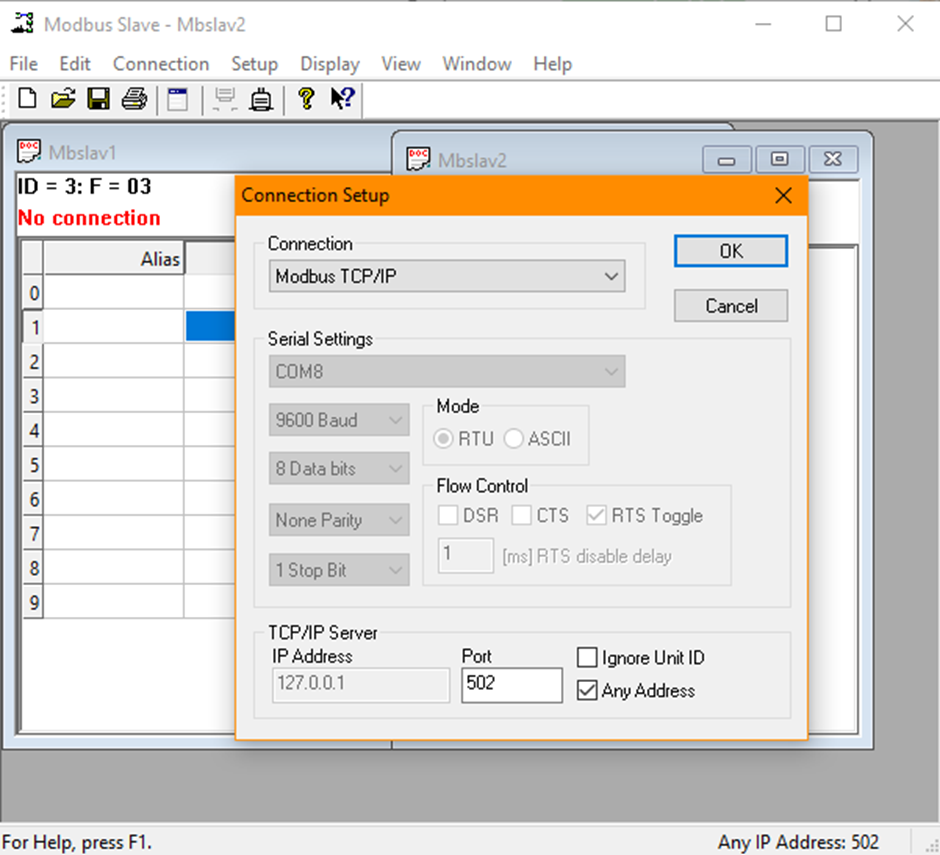Click the Mbslav1 window document icon
This screenshot has height=855, width=940.
[x=28, y=150]
